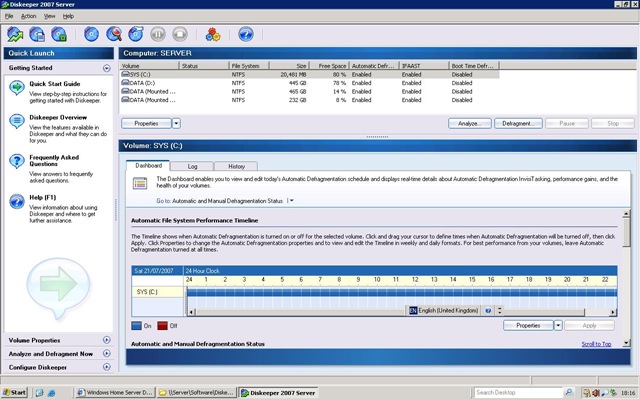Click the plain blue disc toolbar icon
This screenshot has width=640, height=400.
pyautogui.click(x=91, y=34)
